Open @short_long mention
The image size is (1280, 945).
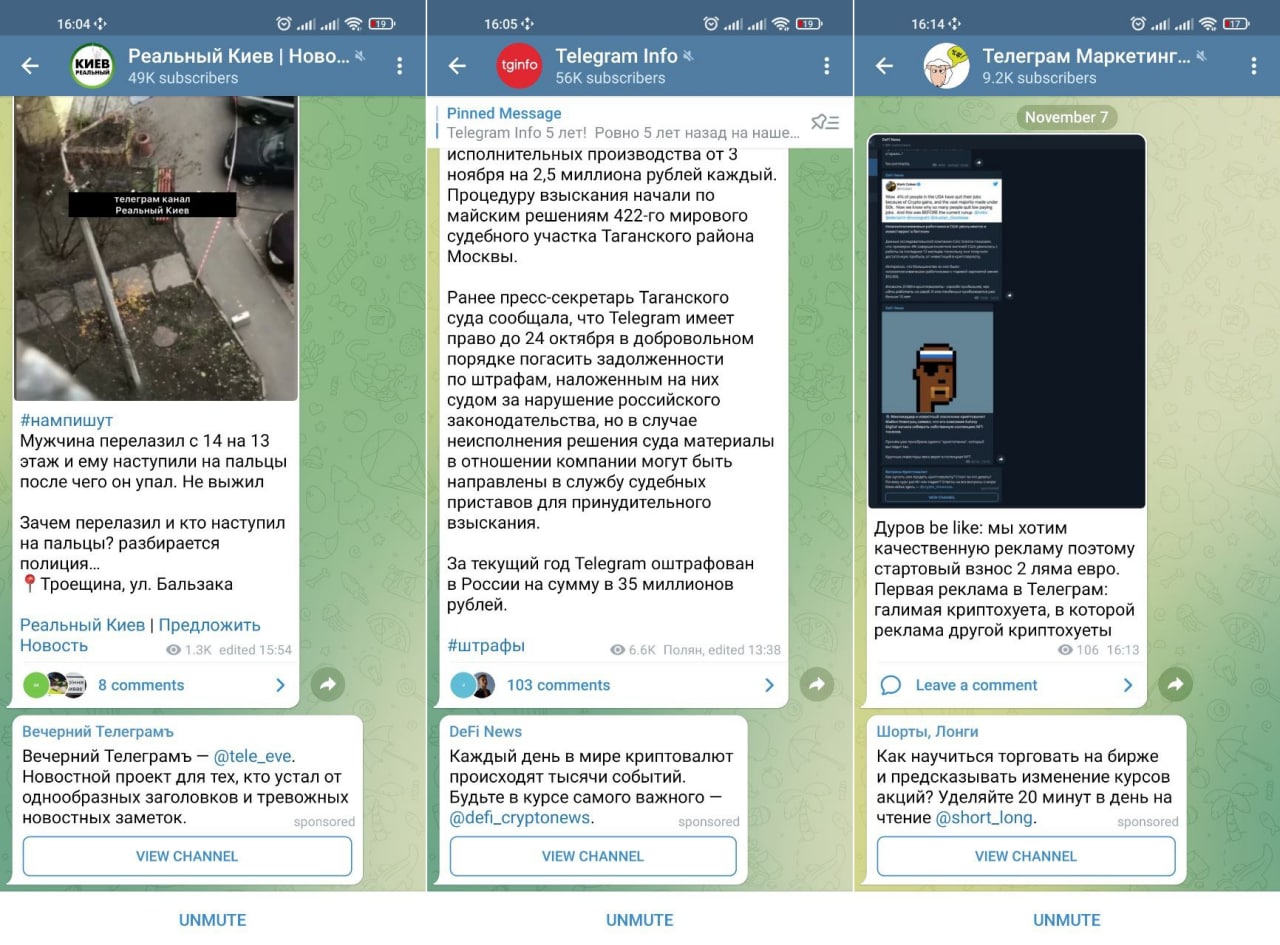pyautogui.click(x=984, y=818)
